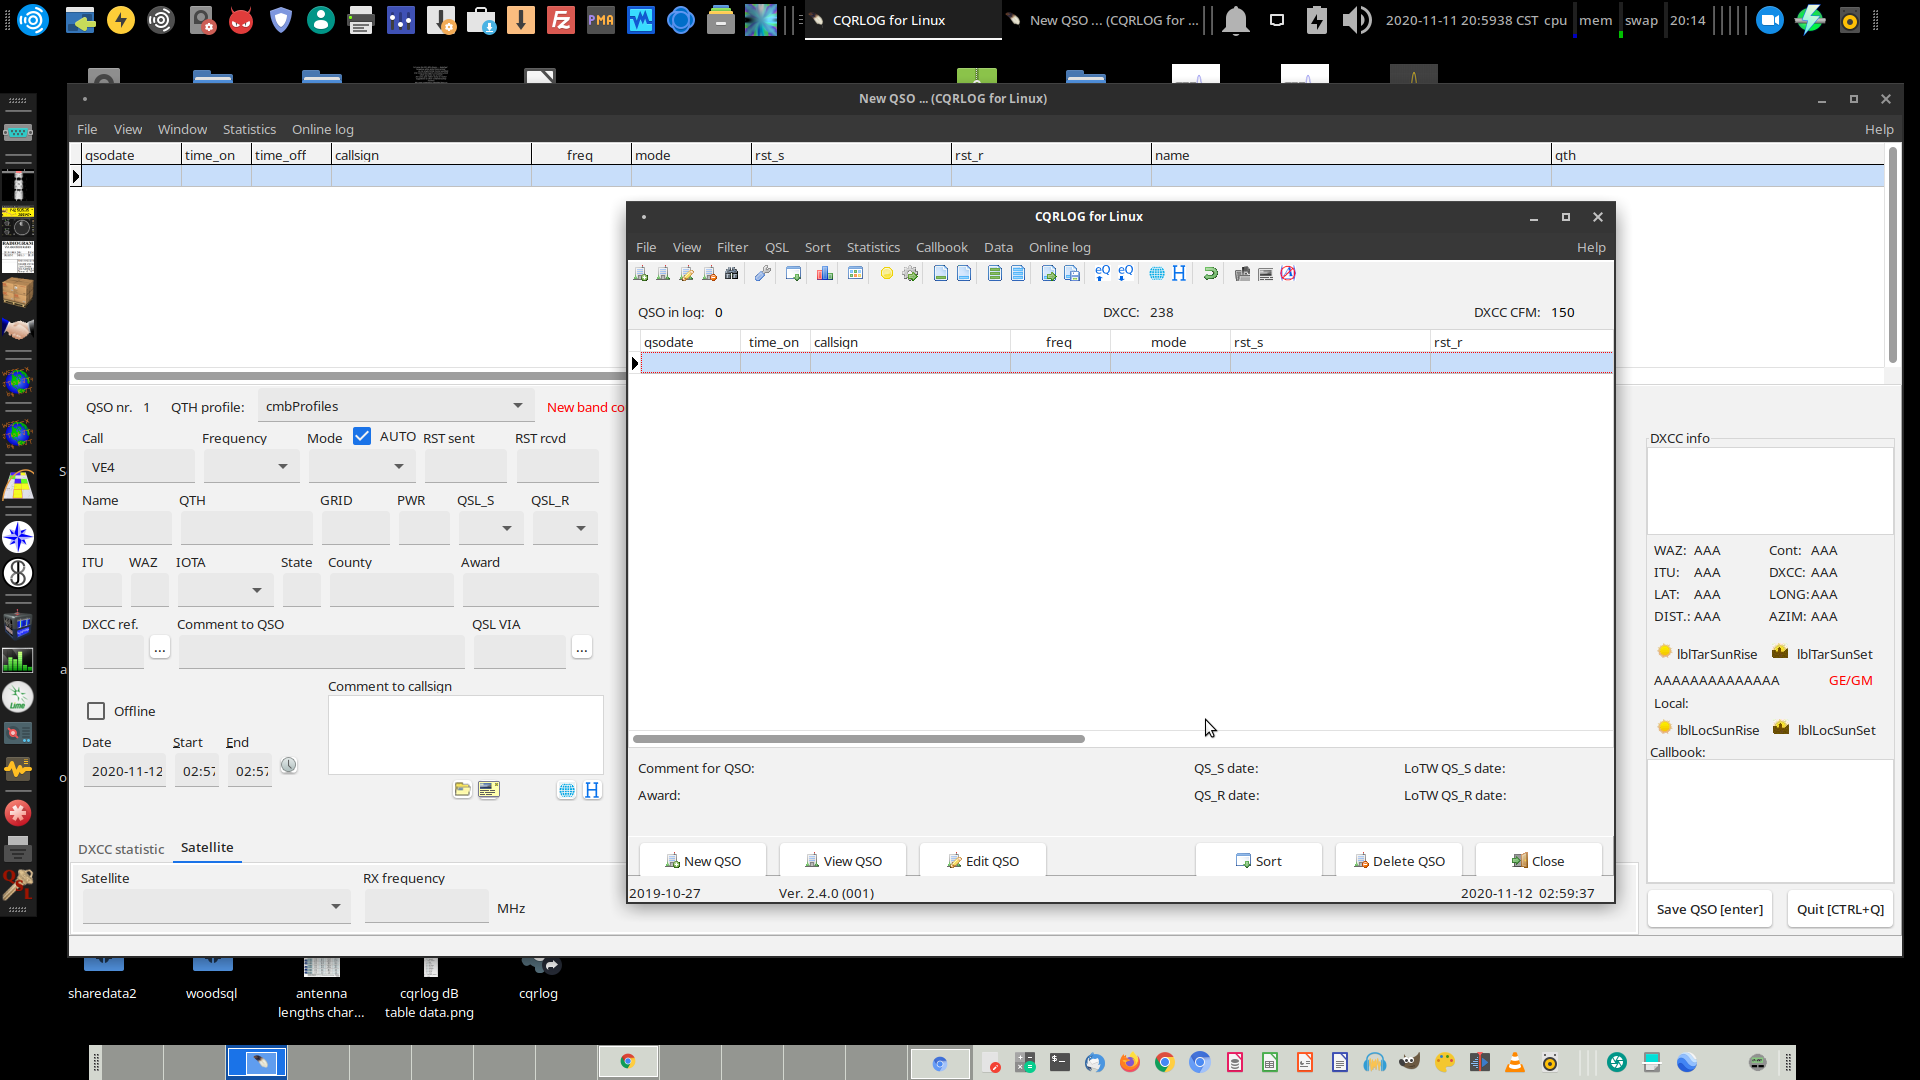This screenshot has width=1920, height=1080.
Task: Click the Comment to callsign text area
Action: point(466,735)
